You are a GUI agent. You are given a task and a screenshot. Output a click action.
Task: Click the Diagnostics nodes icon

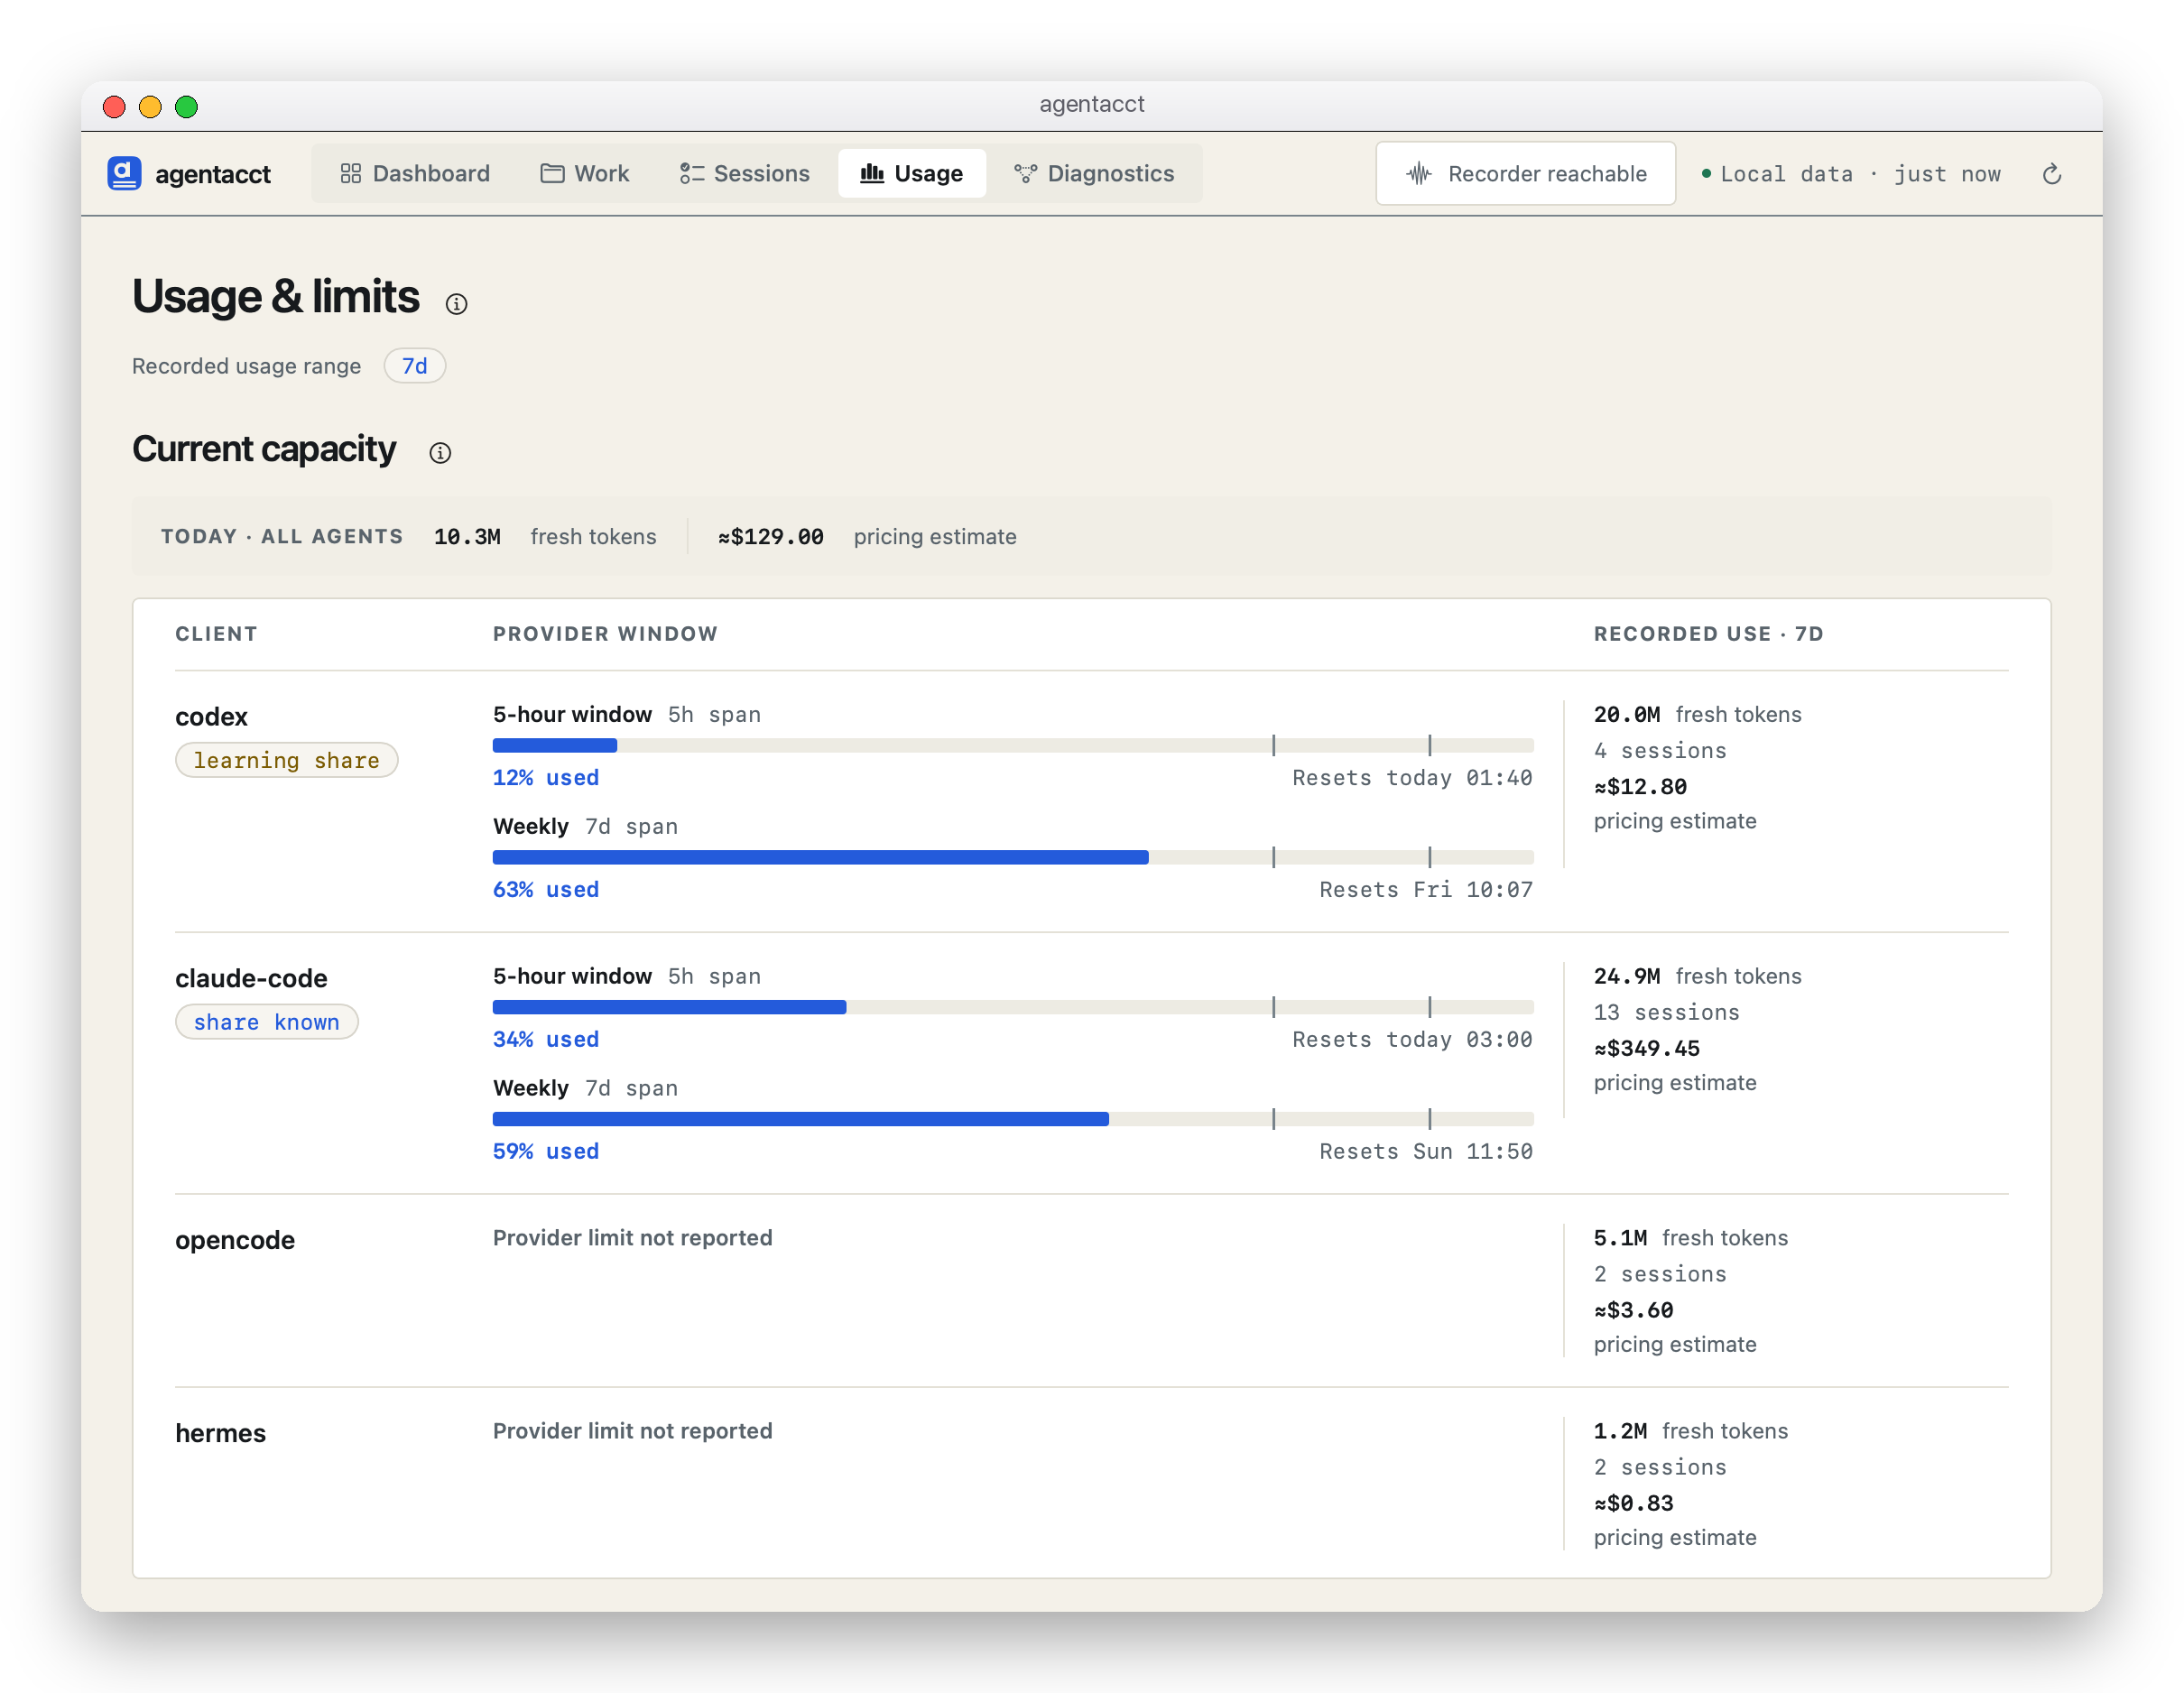click(x=1025, y=173)
